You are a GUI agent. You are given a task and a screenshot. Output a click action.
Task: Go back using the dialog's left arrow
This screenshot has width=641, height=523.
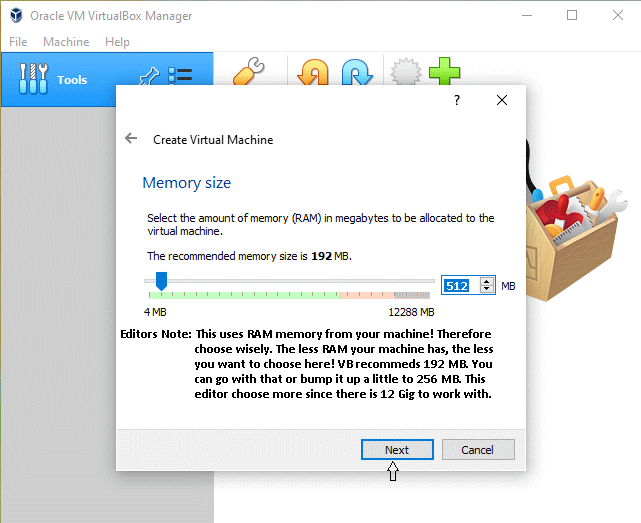pyautogui.click(x=131, y=139)
